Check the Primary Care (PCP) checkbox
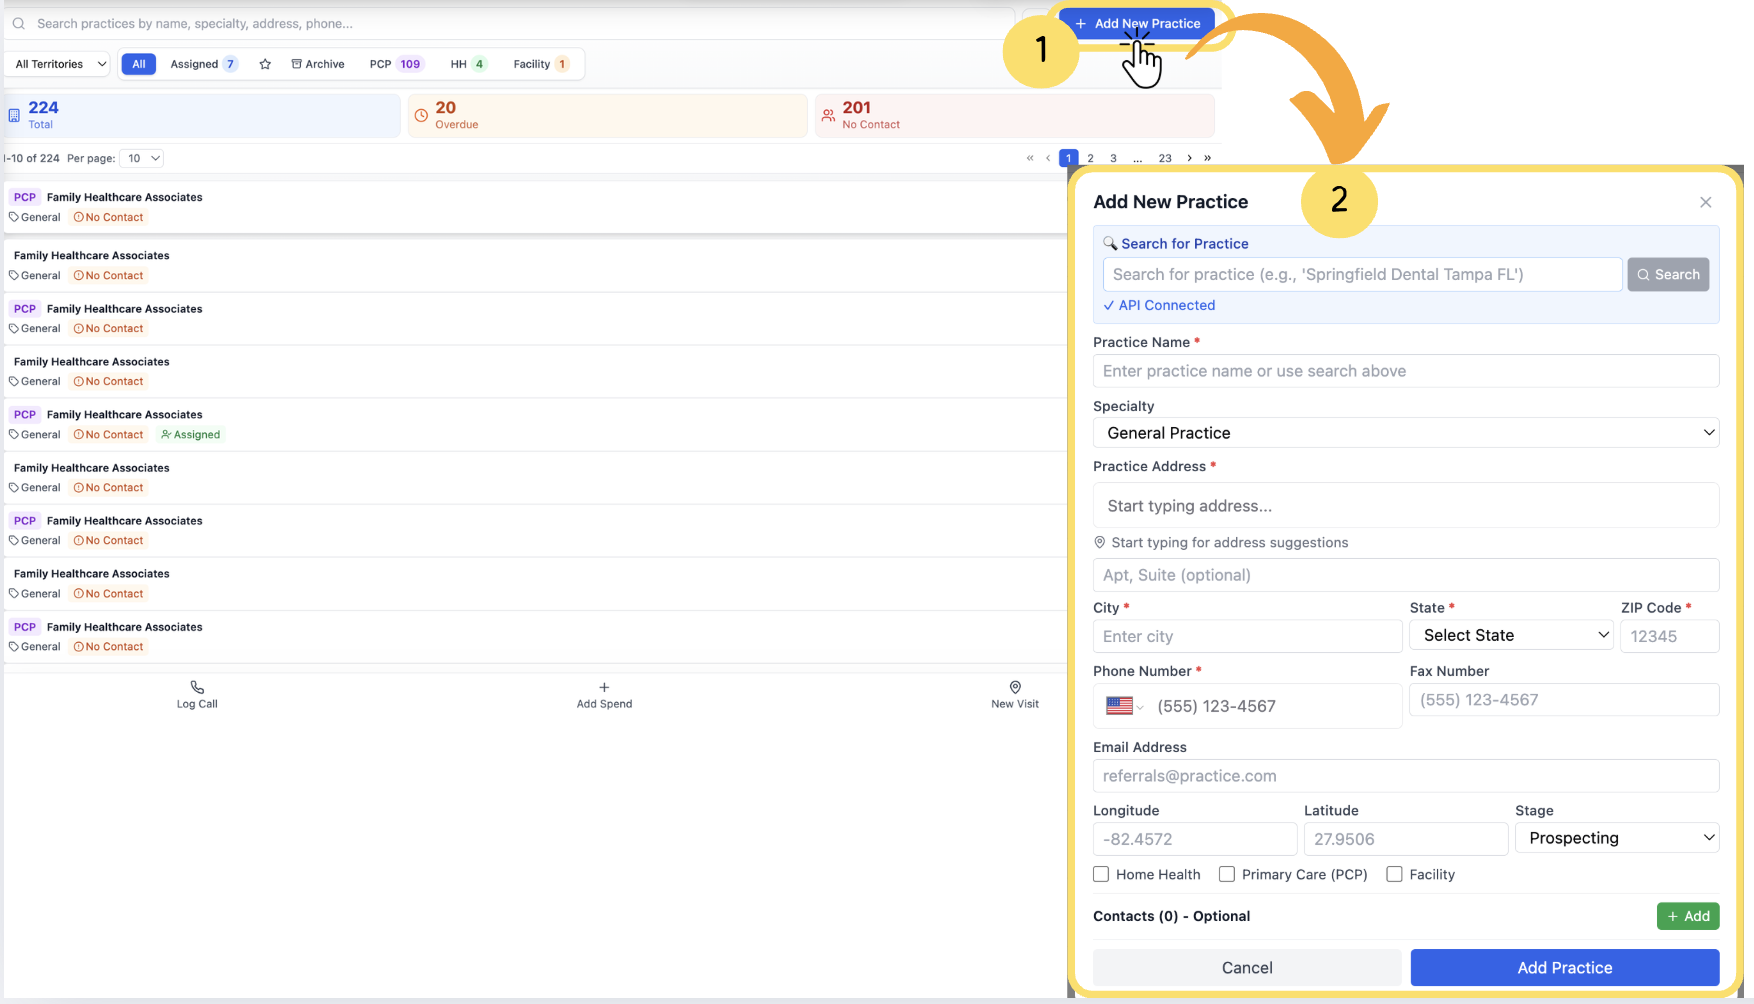1754x1004 pixels. coord(1227,874)
